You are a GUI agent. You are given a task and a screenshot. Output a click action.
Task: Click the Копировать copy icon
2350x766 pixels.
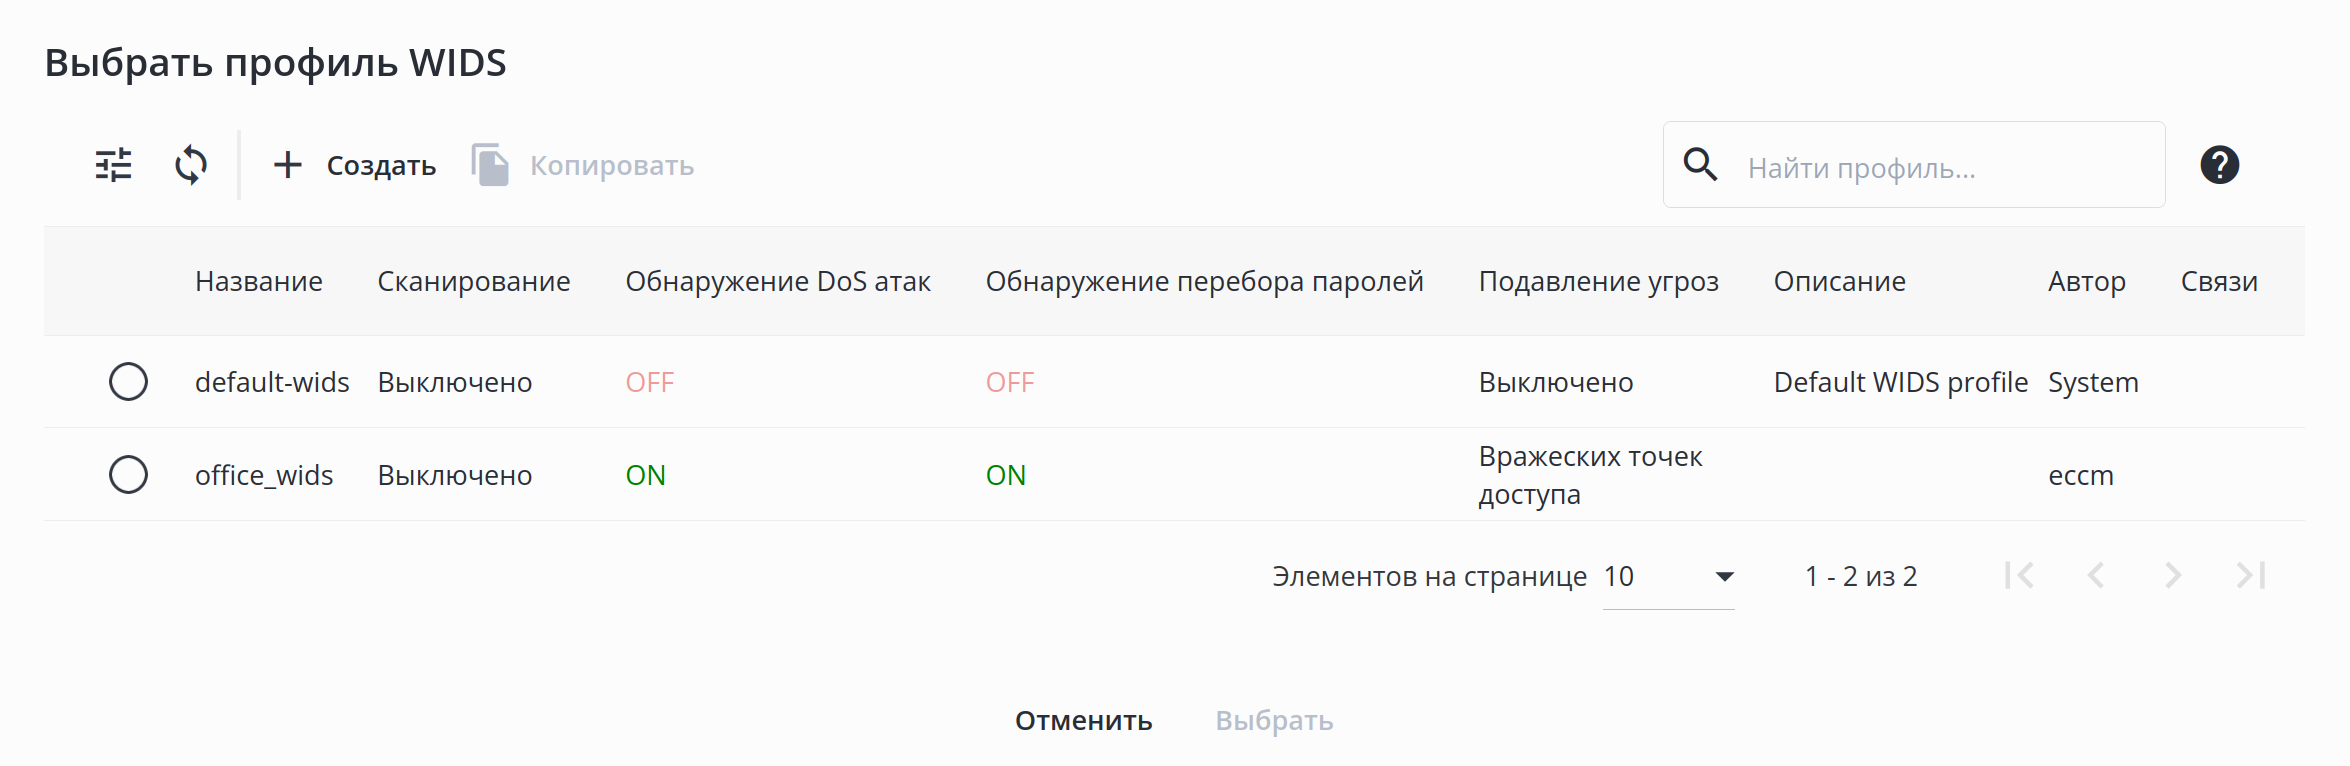[490, 165]
